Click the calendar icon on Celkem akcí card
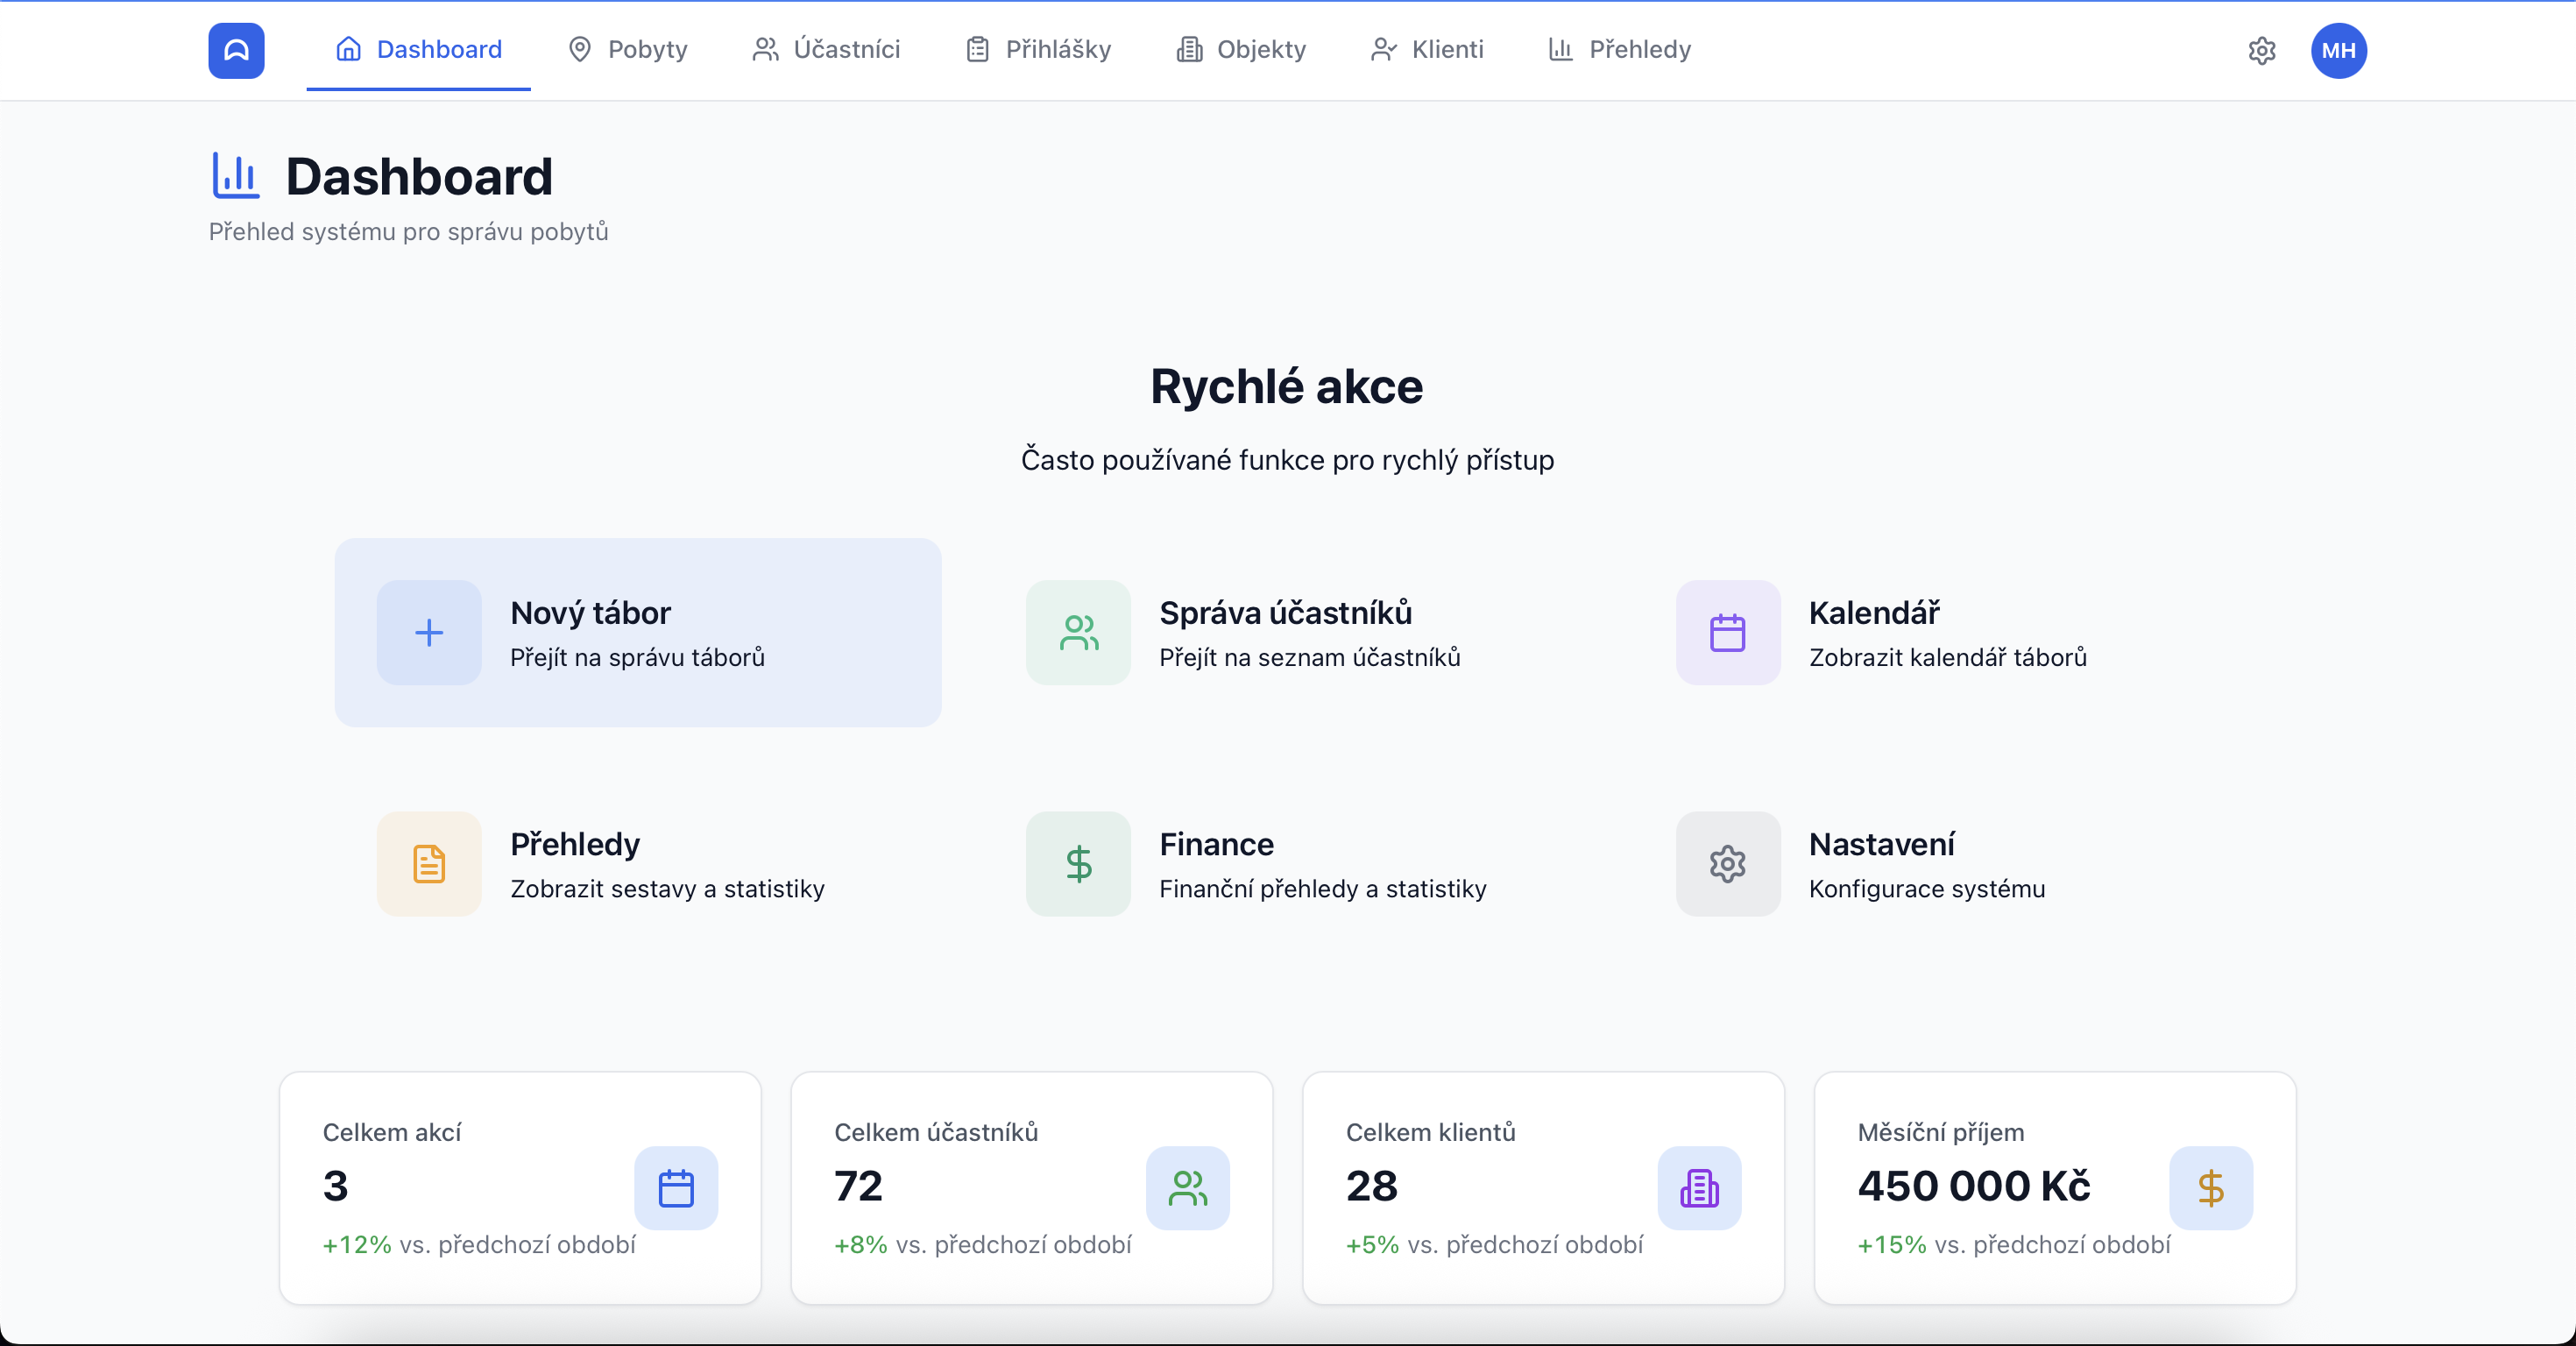Screen dimensions: 2576x1346 coord(676,1189)
